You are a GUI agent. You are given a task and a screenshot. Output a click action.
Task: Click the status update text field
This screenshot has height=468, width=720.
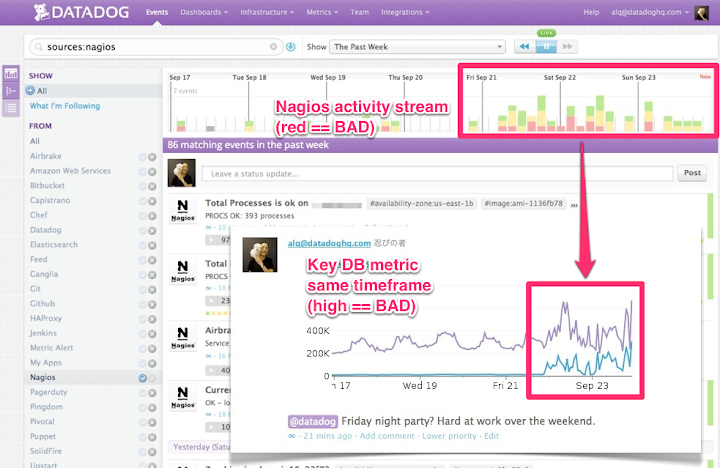pyautogui.click(x=438, y=174)
